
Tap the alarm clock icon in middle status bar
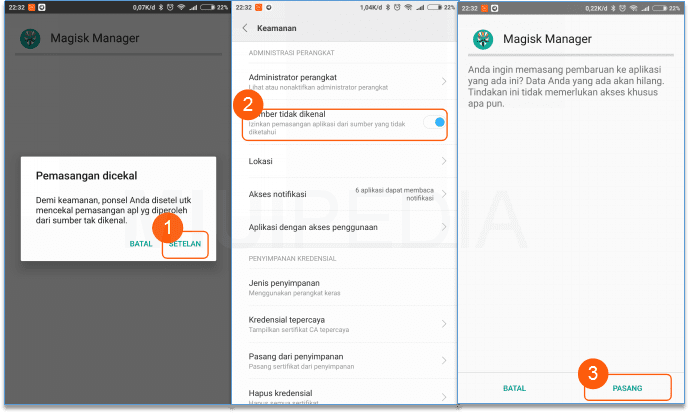coord(397,7)
